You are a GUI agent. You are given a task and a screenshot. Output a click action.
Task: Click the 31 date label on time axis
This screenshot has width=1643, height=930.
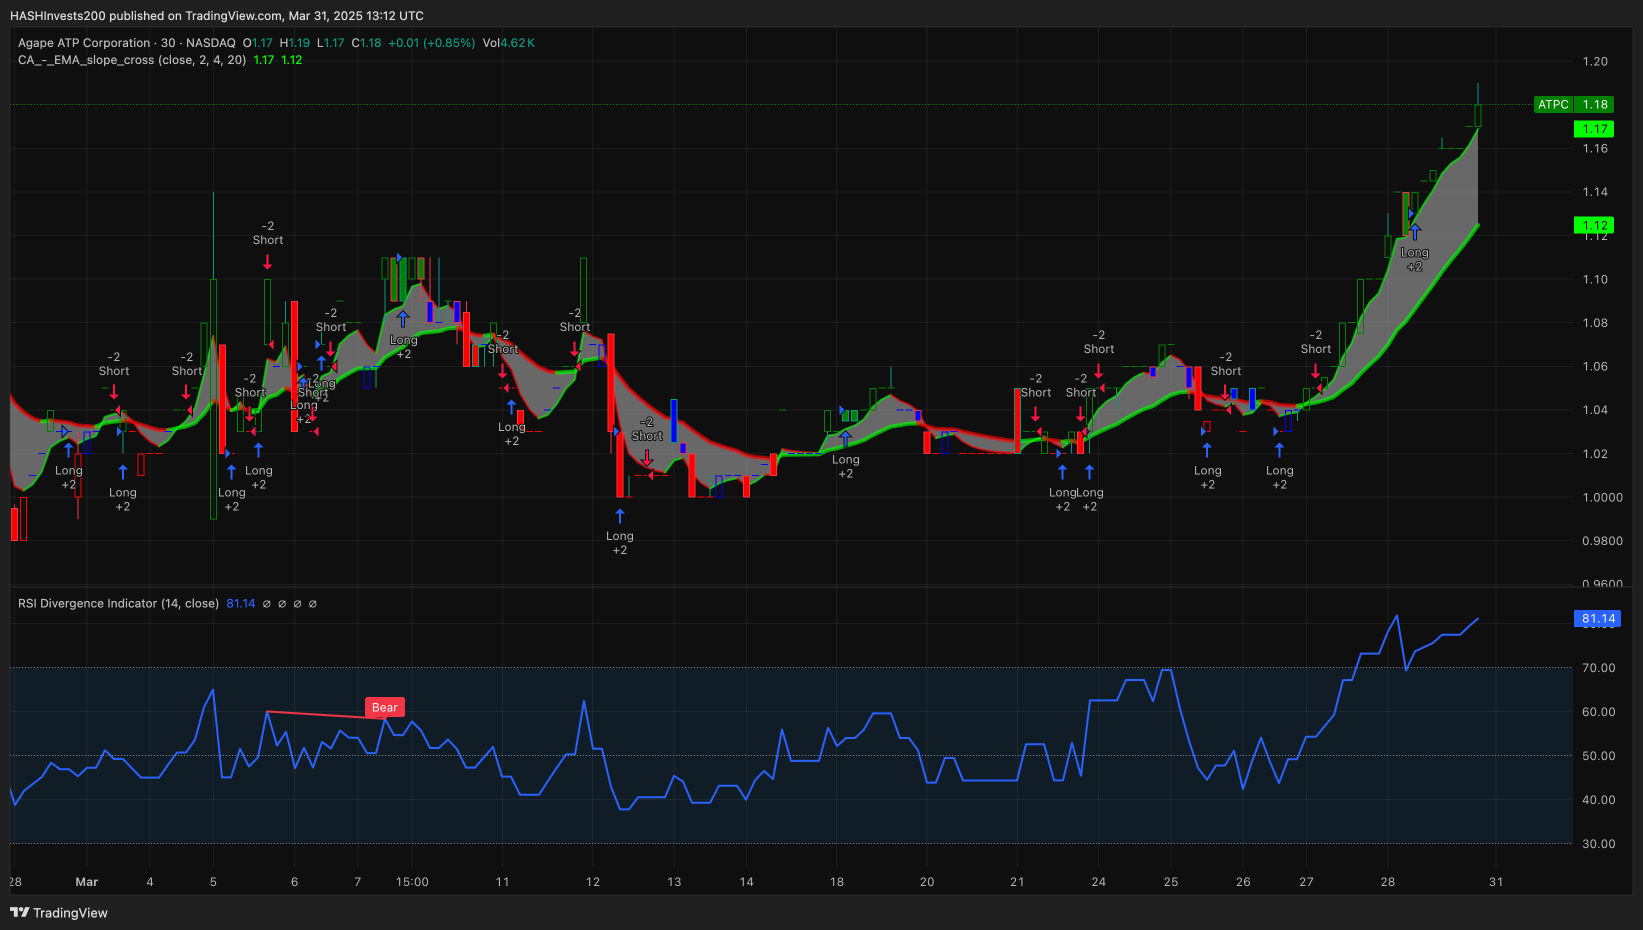click(1496, 882)
